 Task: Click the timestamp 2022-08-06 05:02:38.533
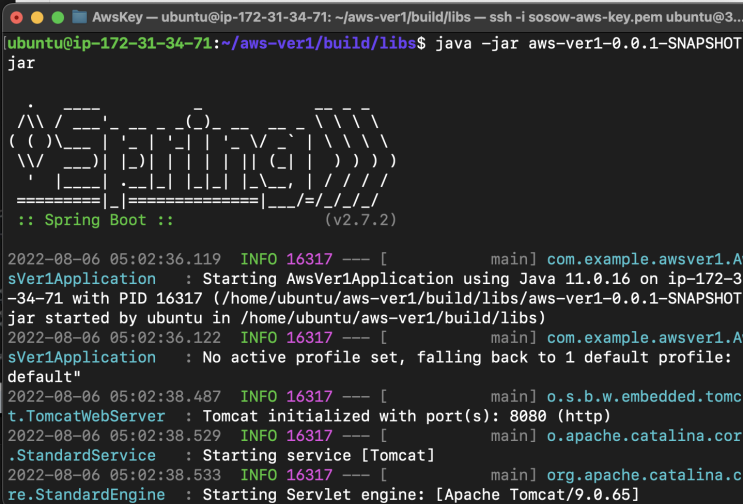[x=114, y=475]
